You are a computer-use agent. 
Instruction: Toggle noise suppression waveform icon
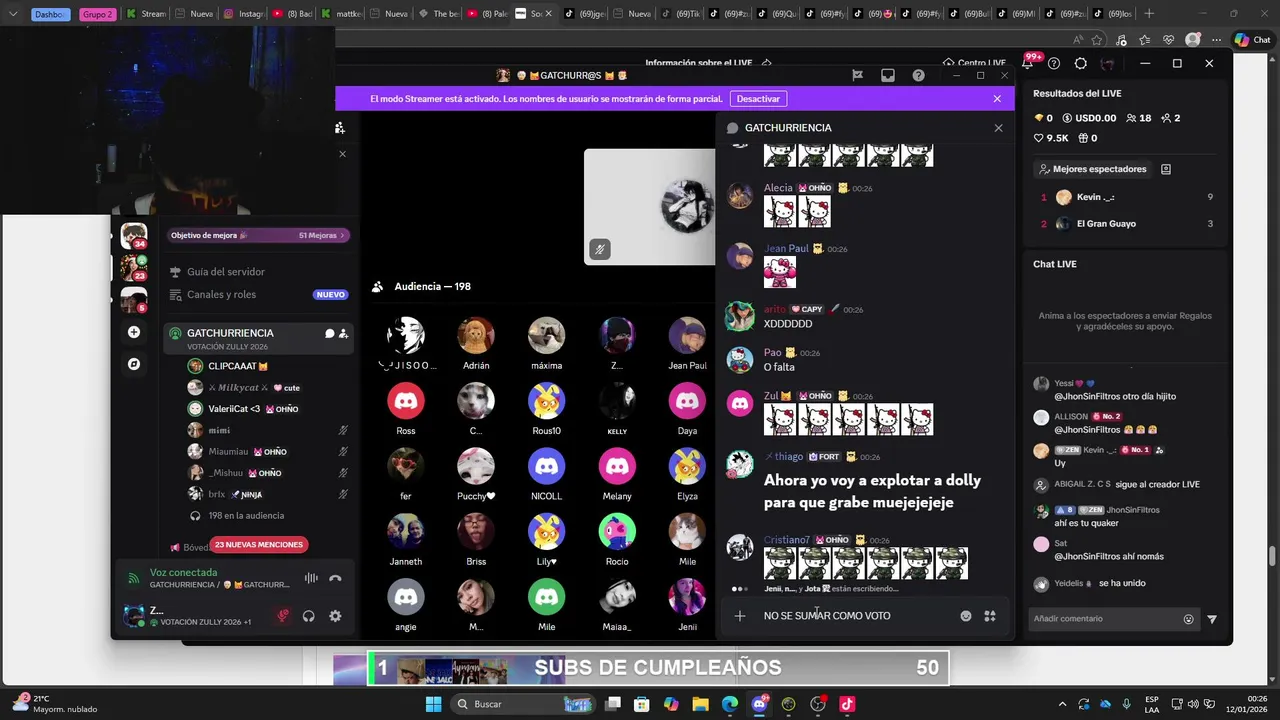coord(311,578)
